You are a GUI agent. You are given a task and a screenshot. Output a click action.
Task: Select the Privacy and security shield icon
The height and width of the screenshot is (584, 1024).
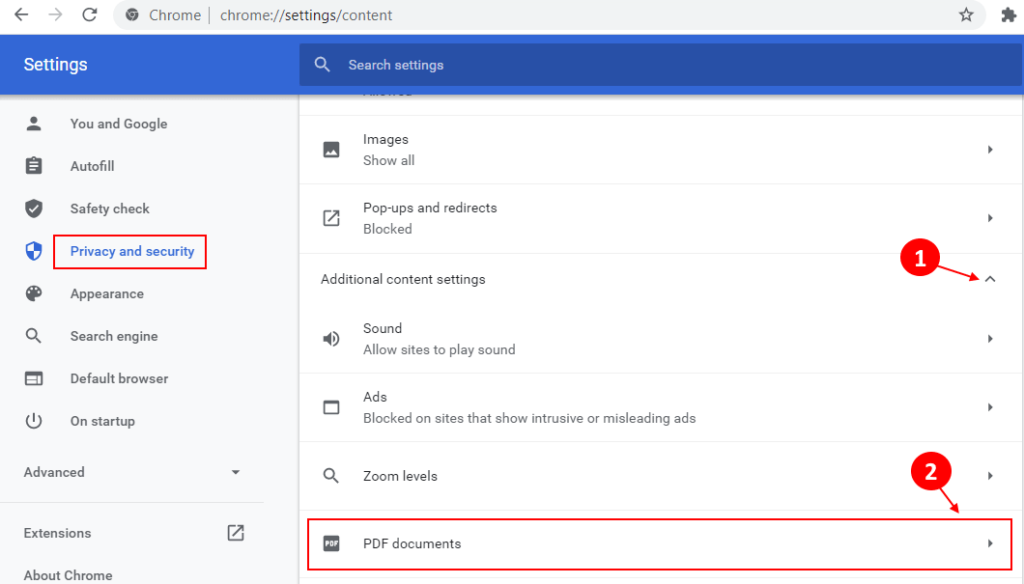click(x=34, y=251)
